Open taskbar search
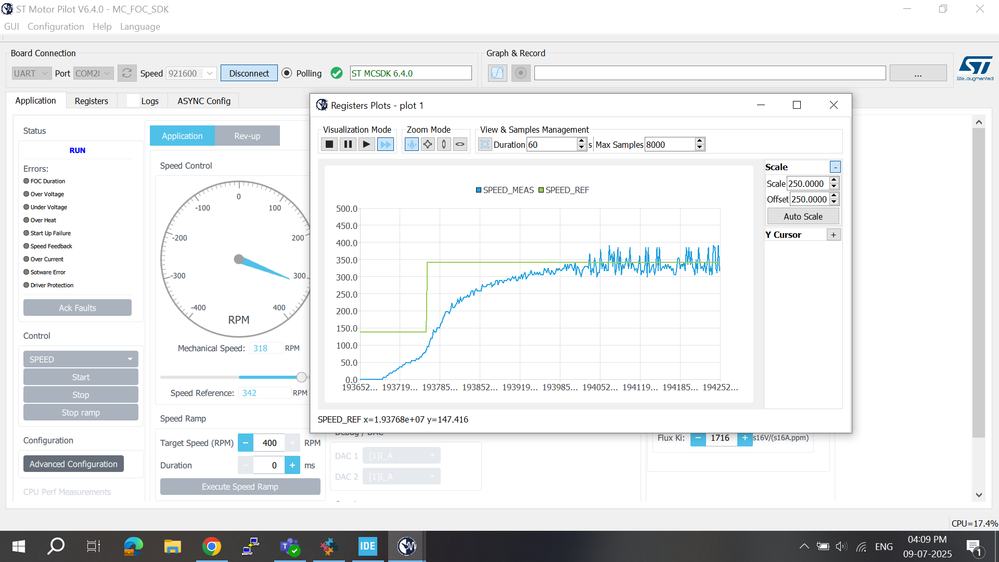The image size is (999, 562). pos(56,547)
